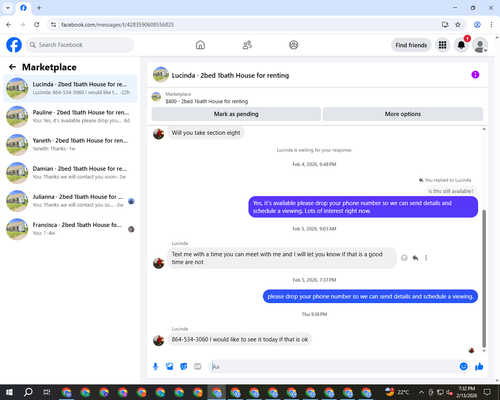The width and height of the screenshot is (500, 400).
Task: Show hidden system tray icons
Action: 421,392
